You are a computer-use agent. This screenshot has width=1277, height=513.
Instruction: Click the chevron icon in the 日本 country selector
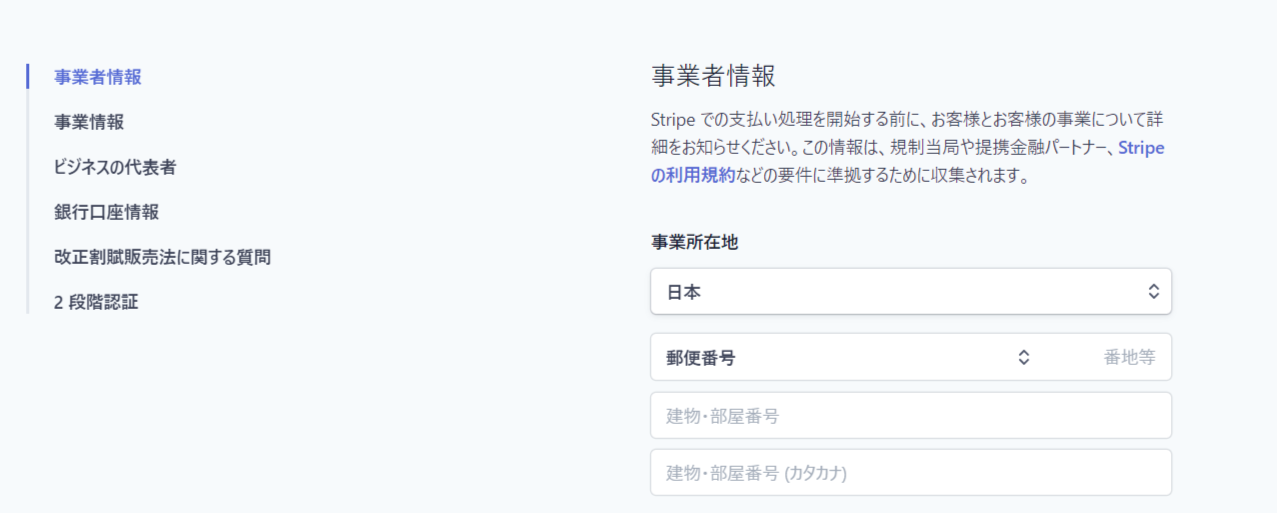[x=1153, y=292]
